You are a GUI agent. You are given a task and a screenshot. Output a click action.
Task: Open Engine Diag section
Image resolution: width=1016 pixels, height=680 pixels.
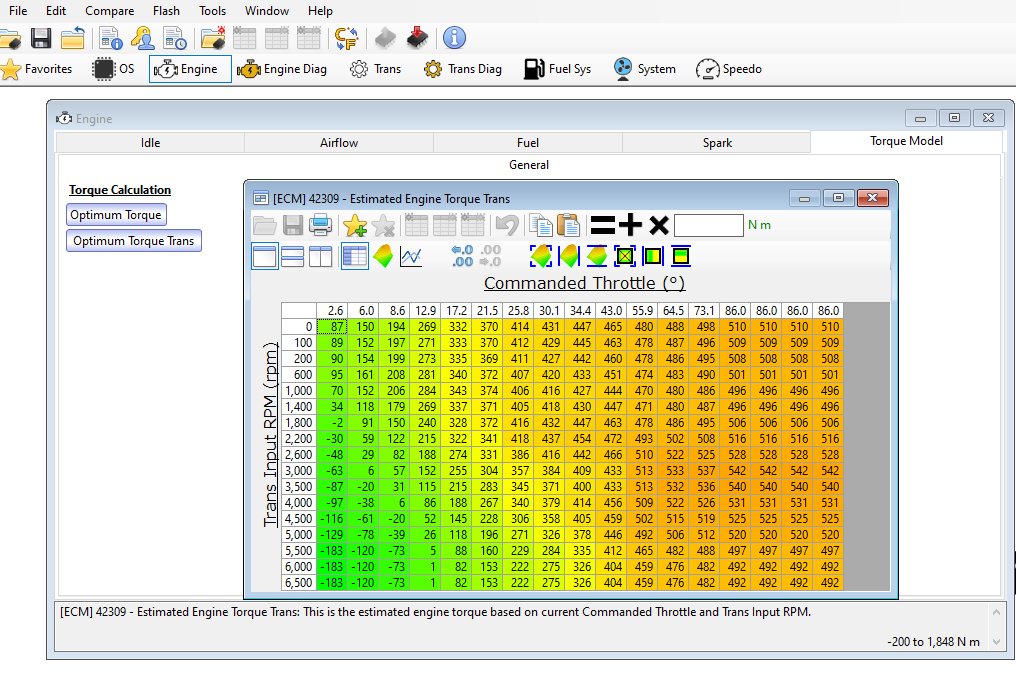click(x=282, y=69)
